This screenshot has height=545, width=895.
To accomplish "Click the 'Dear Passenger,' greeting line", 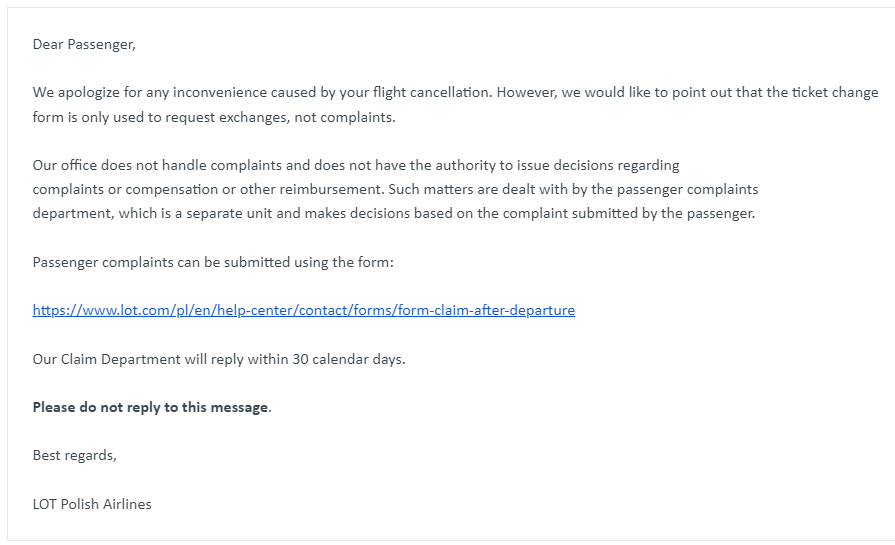I will pyautogui.click(x=83, y=44).
